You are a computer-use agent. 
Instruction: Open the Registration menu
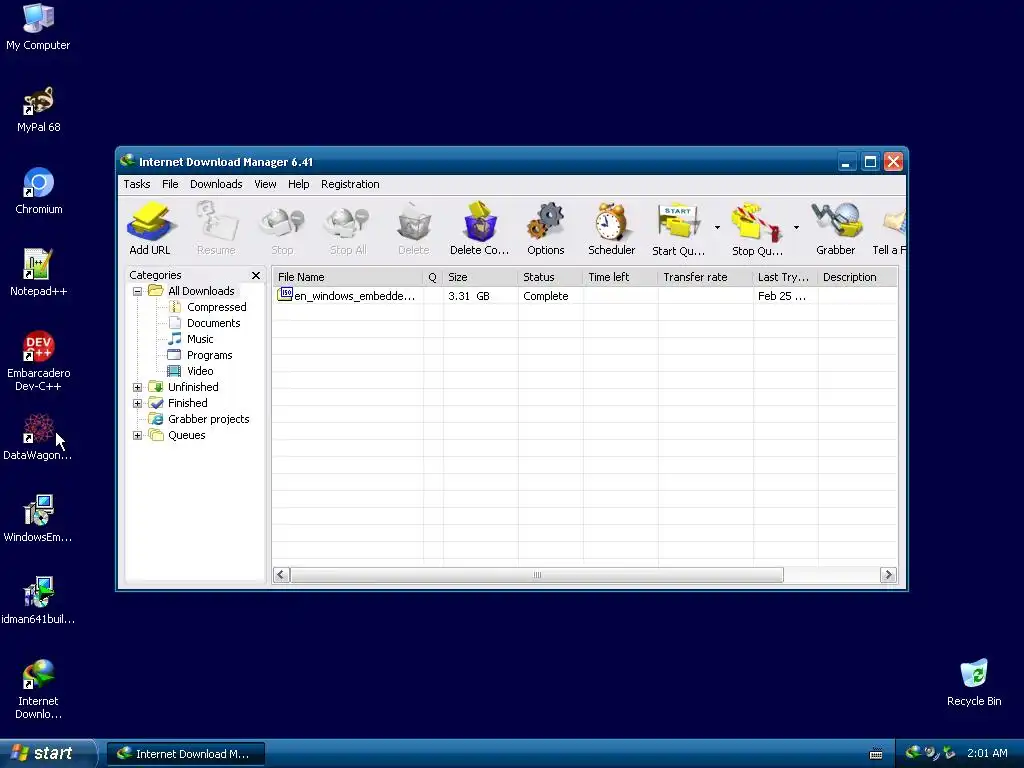(350, 184)
